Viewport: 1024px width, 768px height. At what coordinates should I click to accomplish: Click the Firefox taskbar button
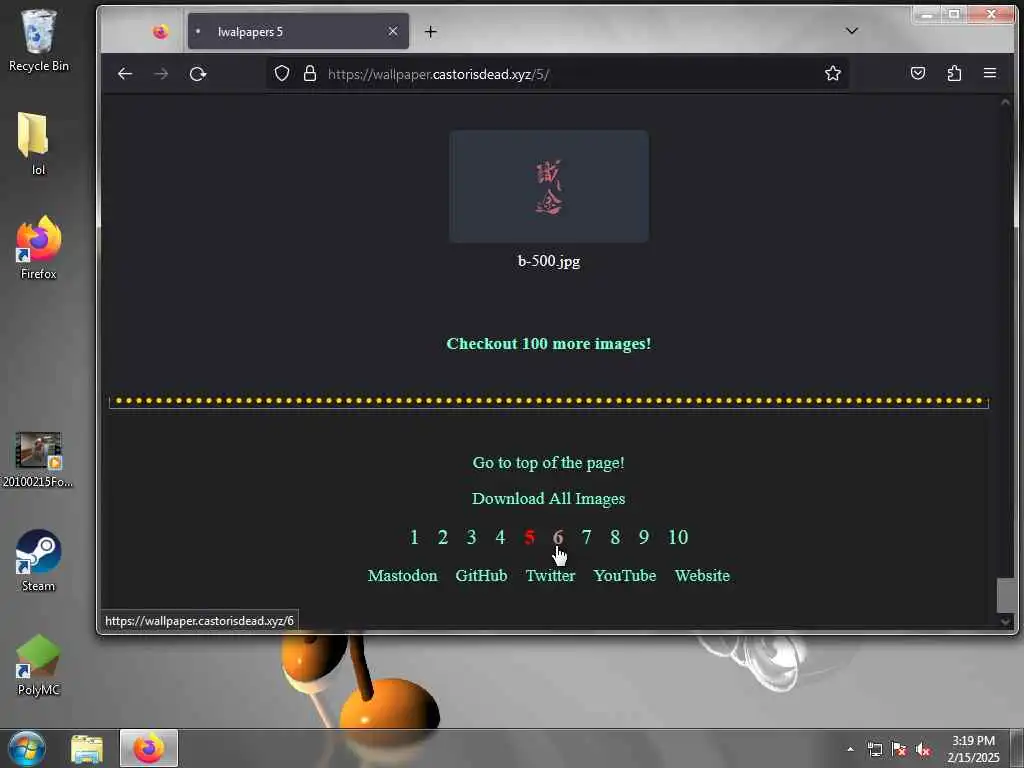coord(149,748)
